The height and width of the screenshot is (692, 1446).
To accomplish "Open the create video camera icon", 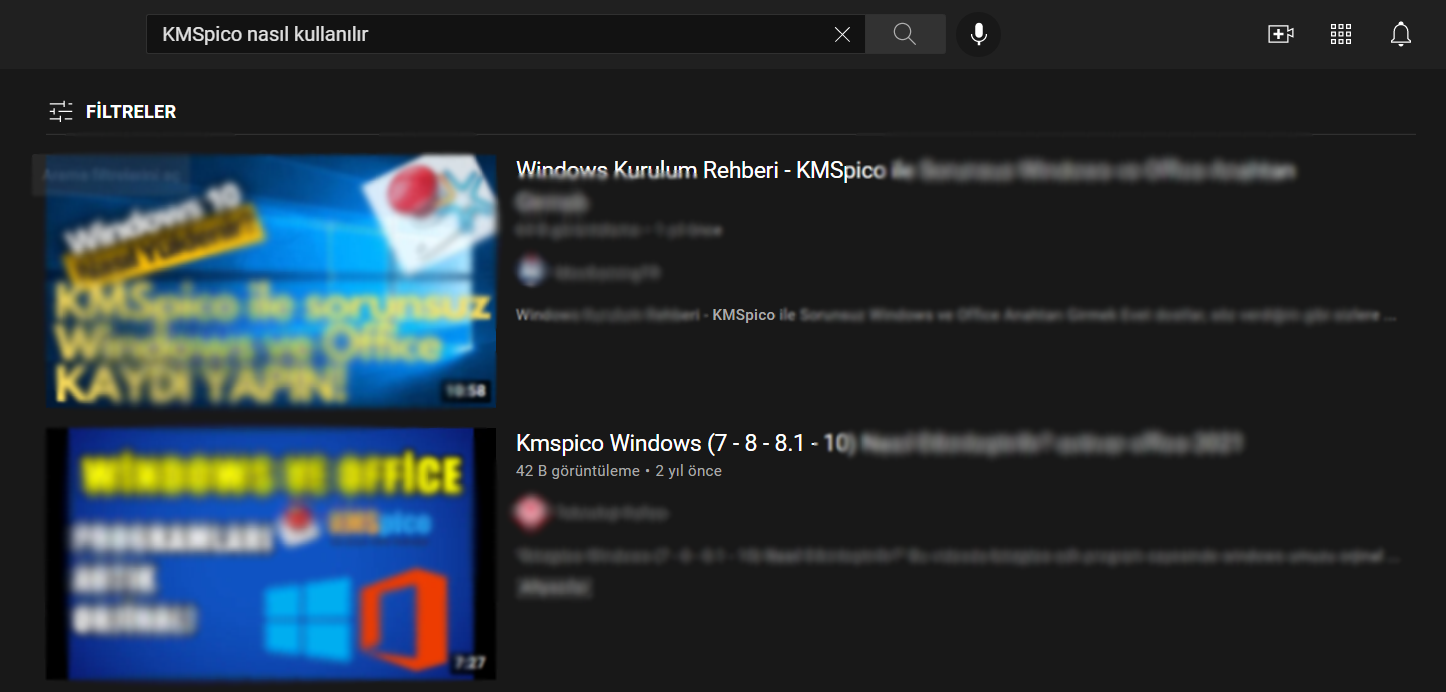I will click(1280, 35).
